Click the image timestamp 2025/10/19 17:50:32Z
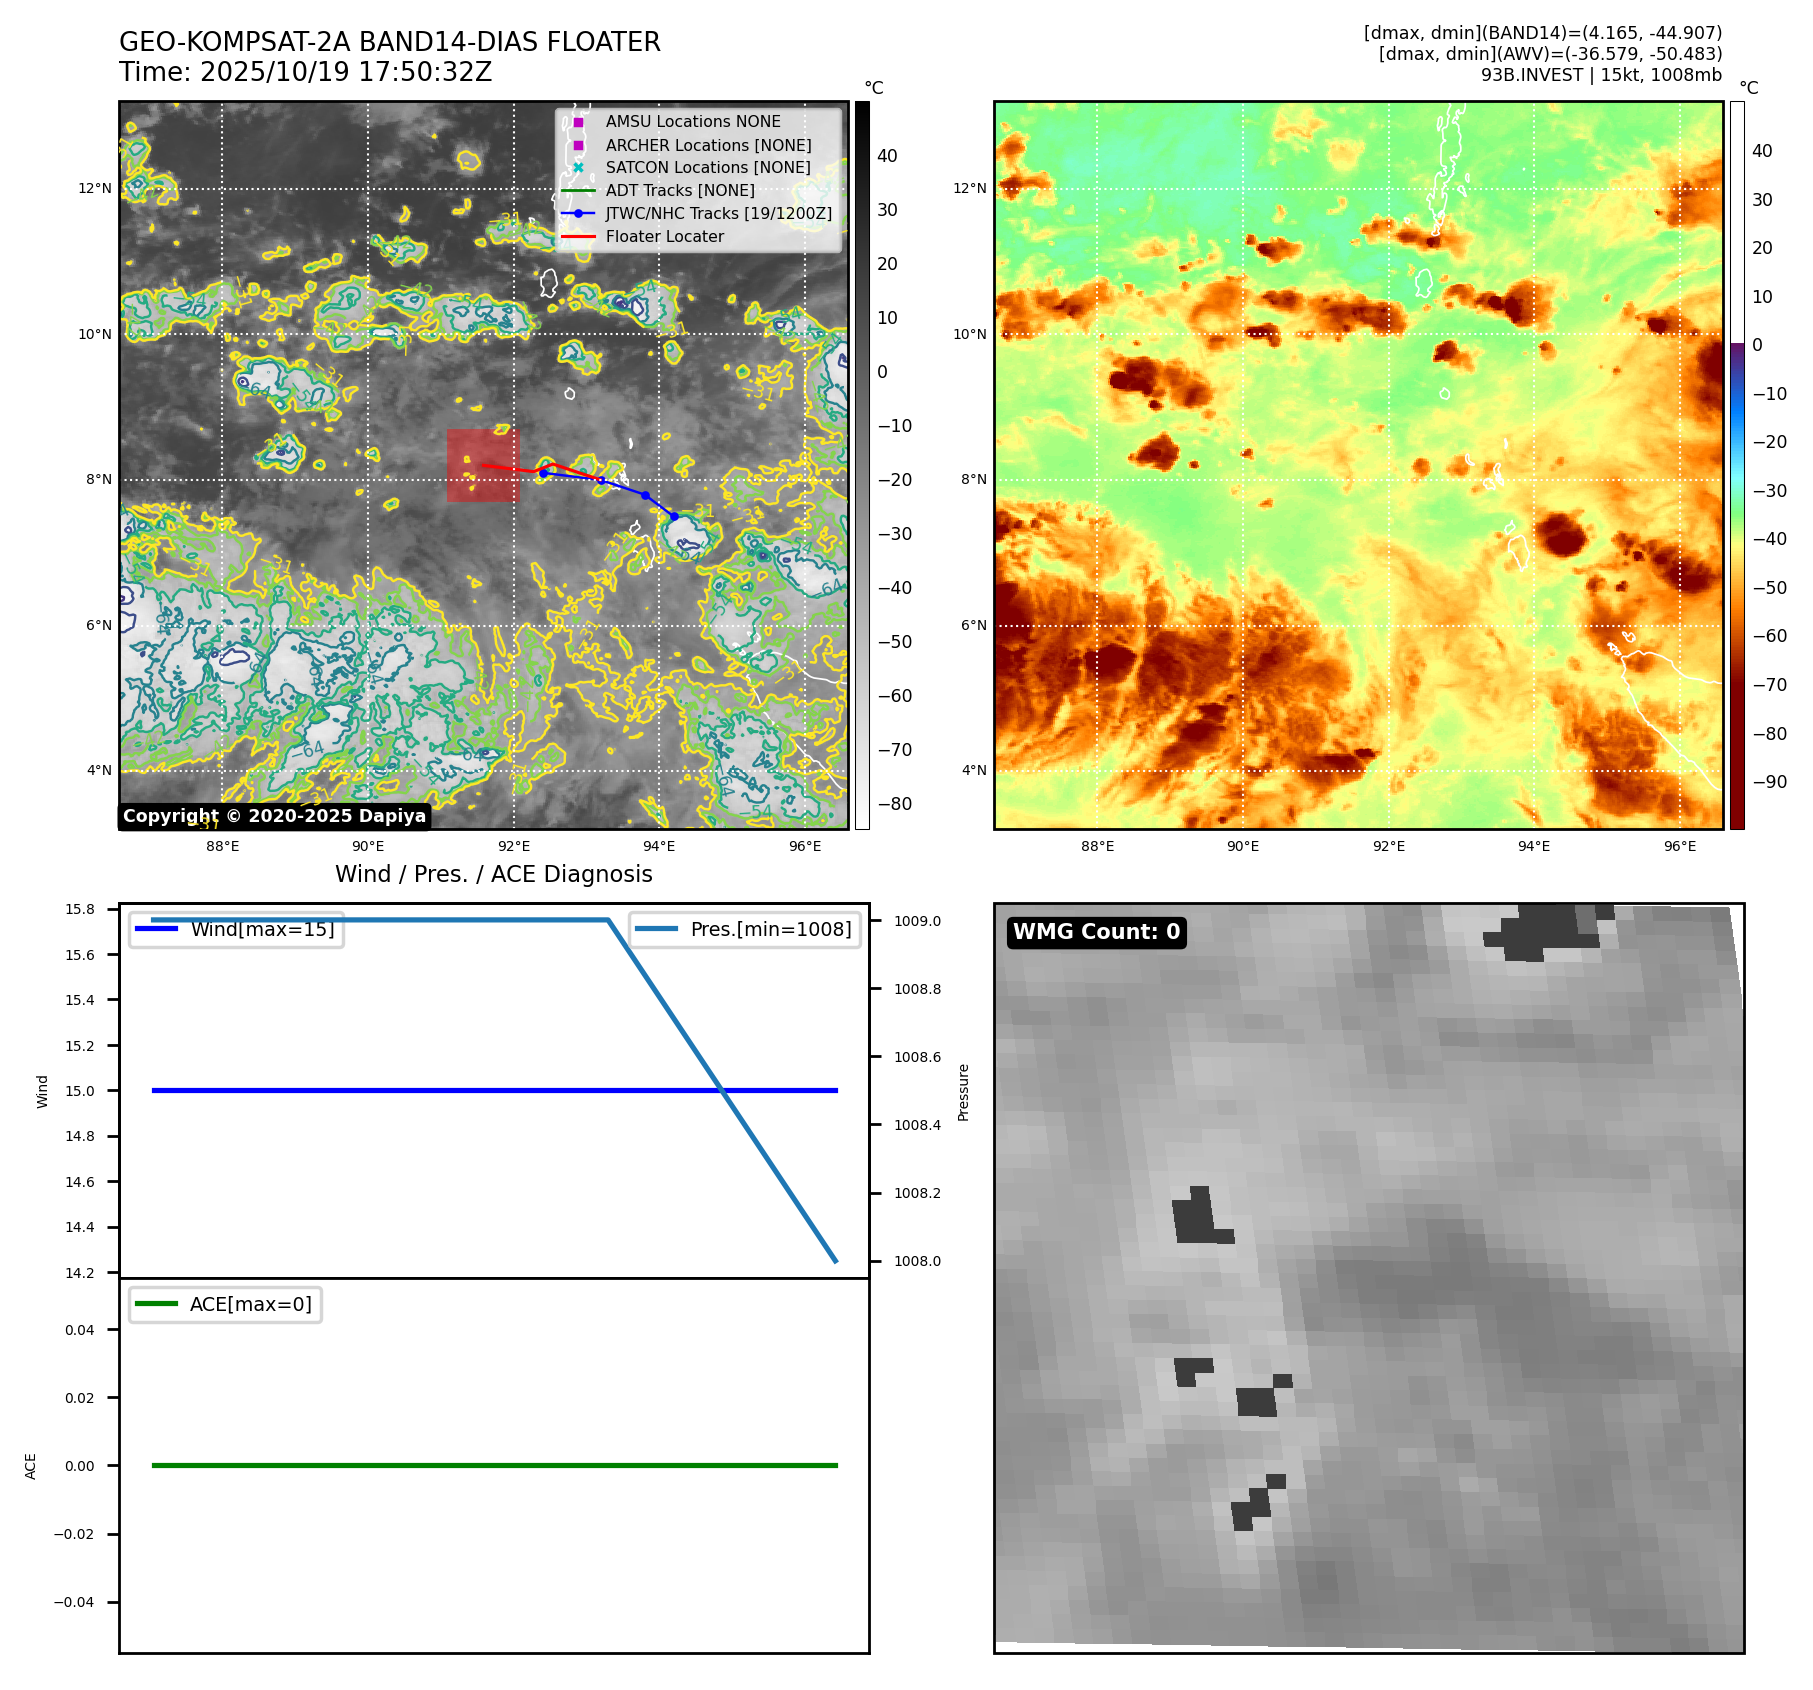The image size is (1813, 1690). pos(345,72)
